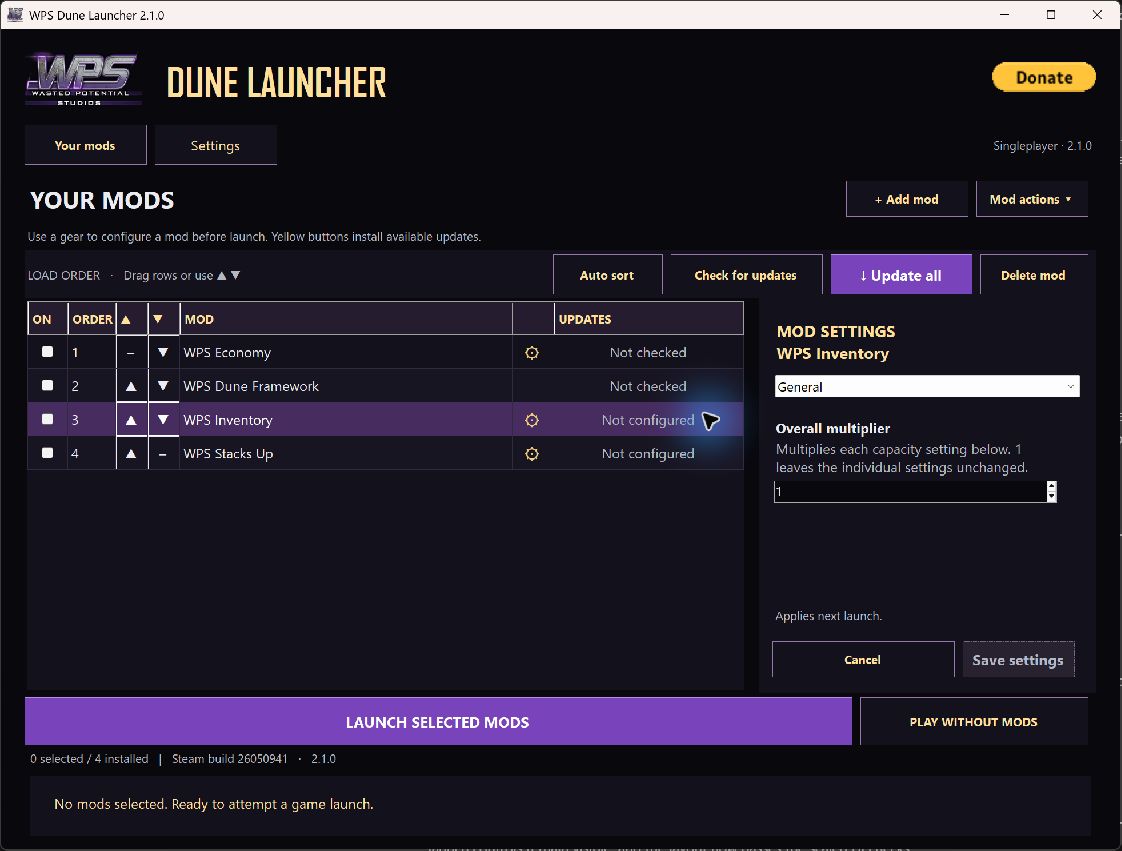This screenshot has width=1122, height=851.
Task: Open the General settings category dropdown
Action: tap(927, 386)
